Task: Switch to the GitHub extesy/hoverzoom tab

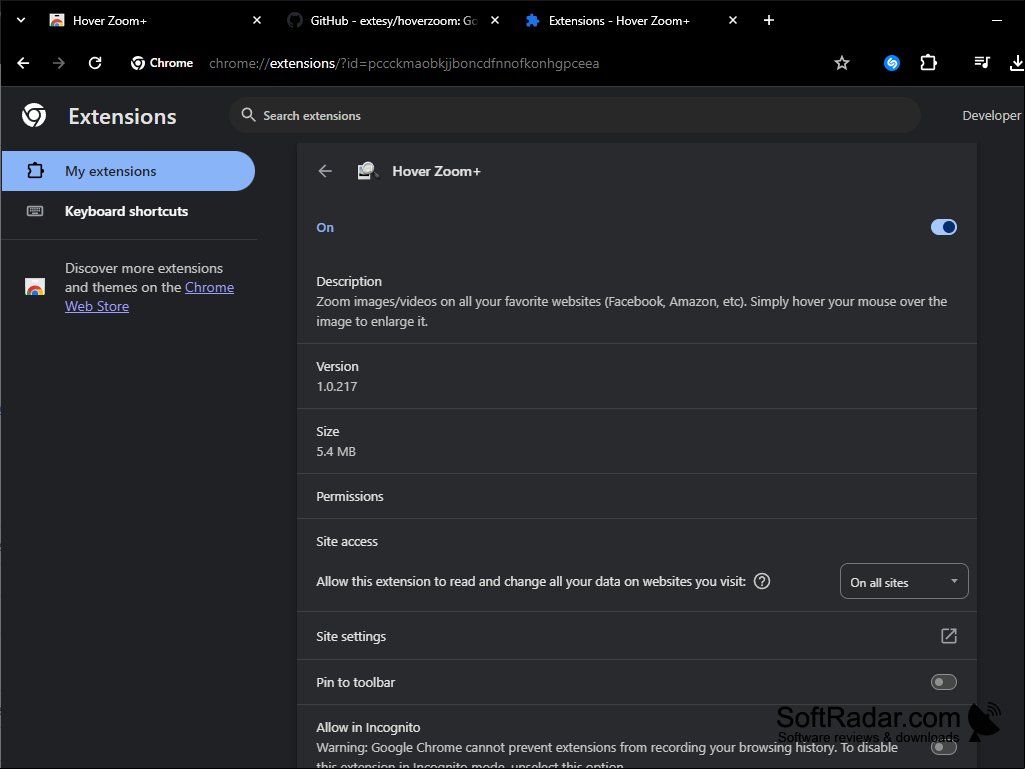Action: tap(394, 20)
